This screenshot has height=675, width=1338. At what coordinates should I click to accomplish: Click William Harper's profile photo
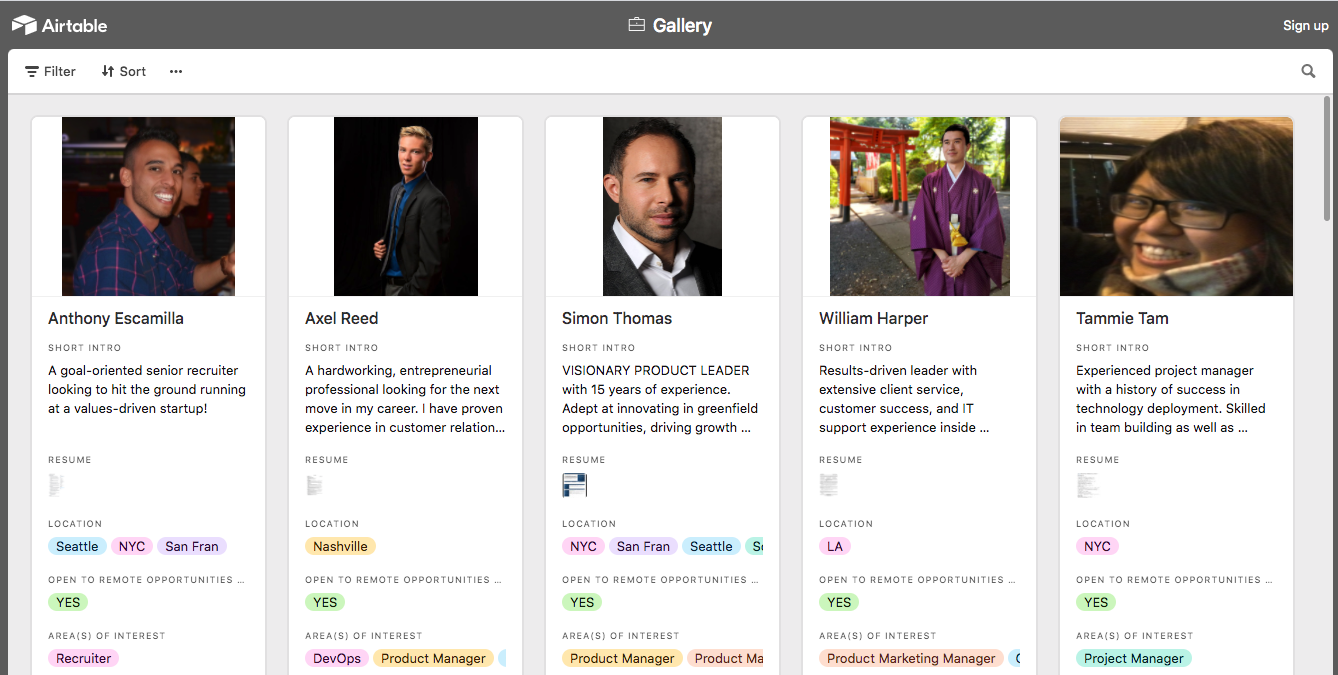[919, 206]
